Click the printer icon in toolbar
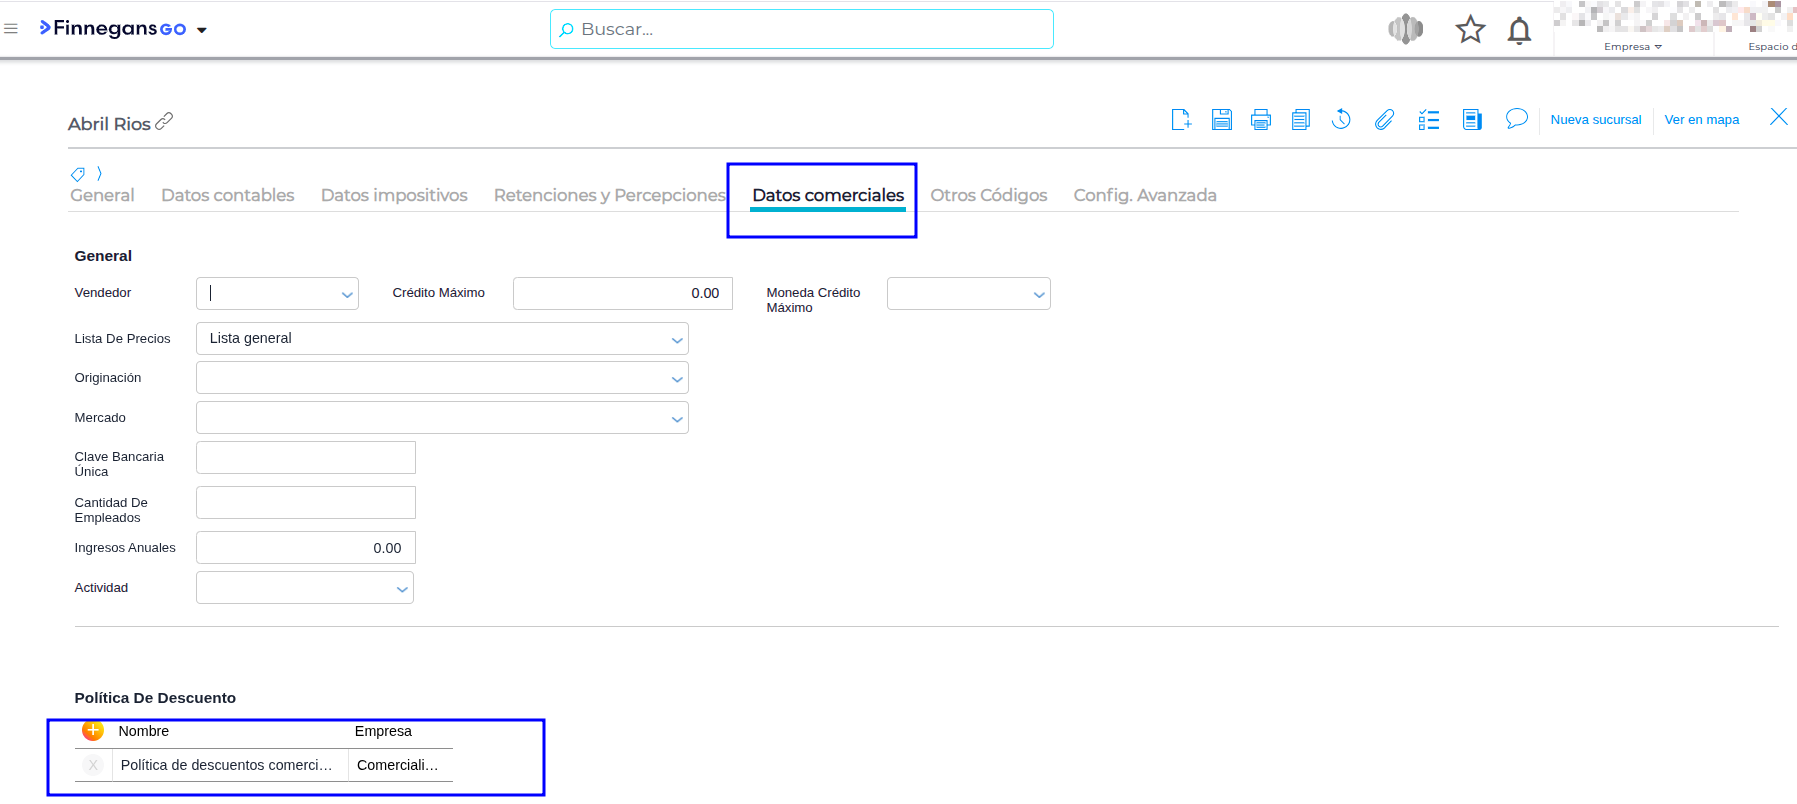The height and width of the screenshot is (804, 1797). coord(1261,120)
